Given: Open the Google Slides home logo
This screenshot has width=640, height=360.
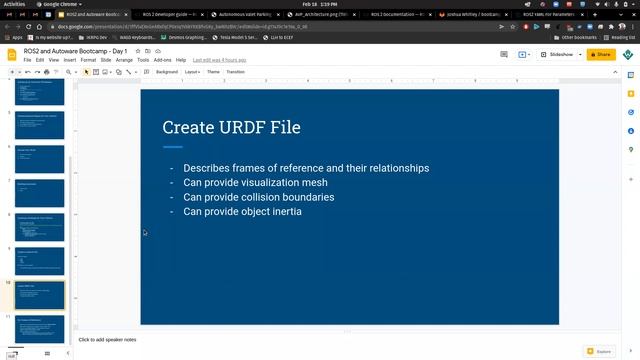Looking at the screenshot, I should [x=12, y=55].
